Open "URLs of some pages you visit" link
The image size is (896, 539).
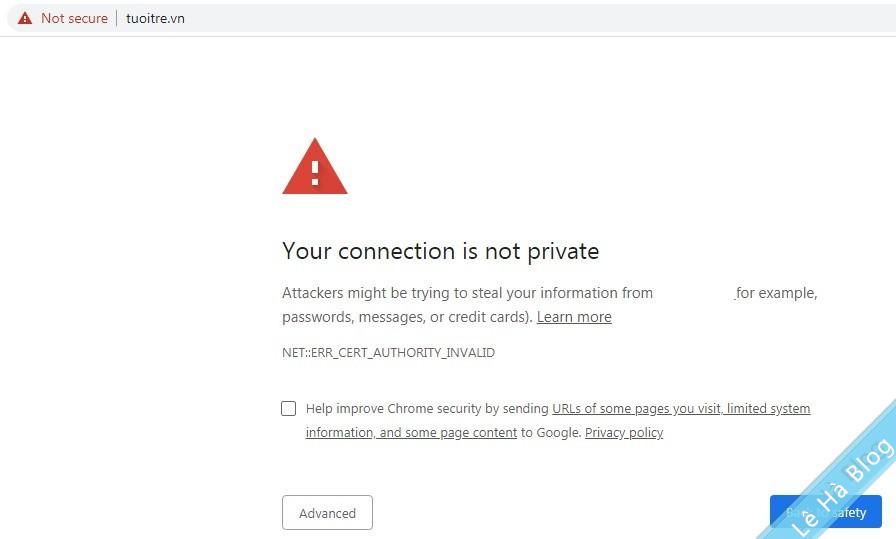pyautogui.click(x=637, y=408)
